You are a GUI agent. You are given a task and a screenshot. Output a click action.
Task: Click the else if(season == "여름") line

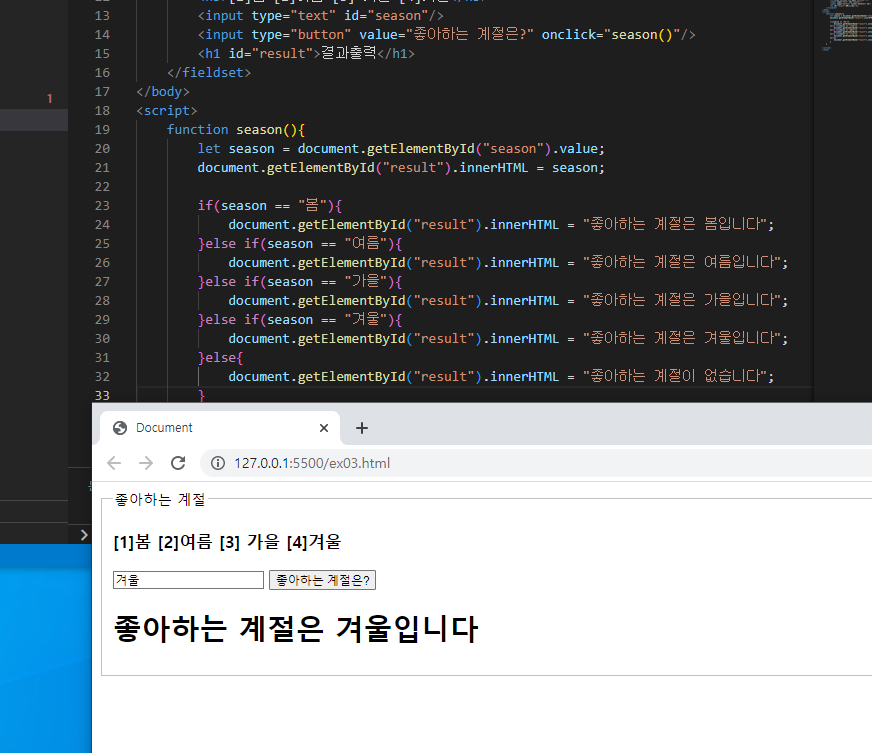click(300, 244)
